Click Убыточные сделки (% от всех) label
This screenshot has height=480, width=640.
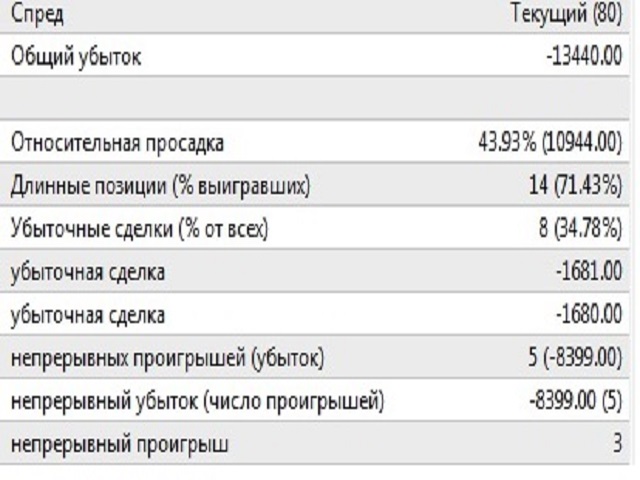click(140, 229)
